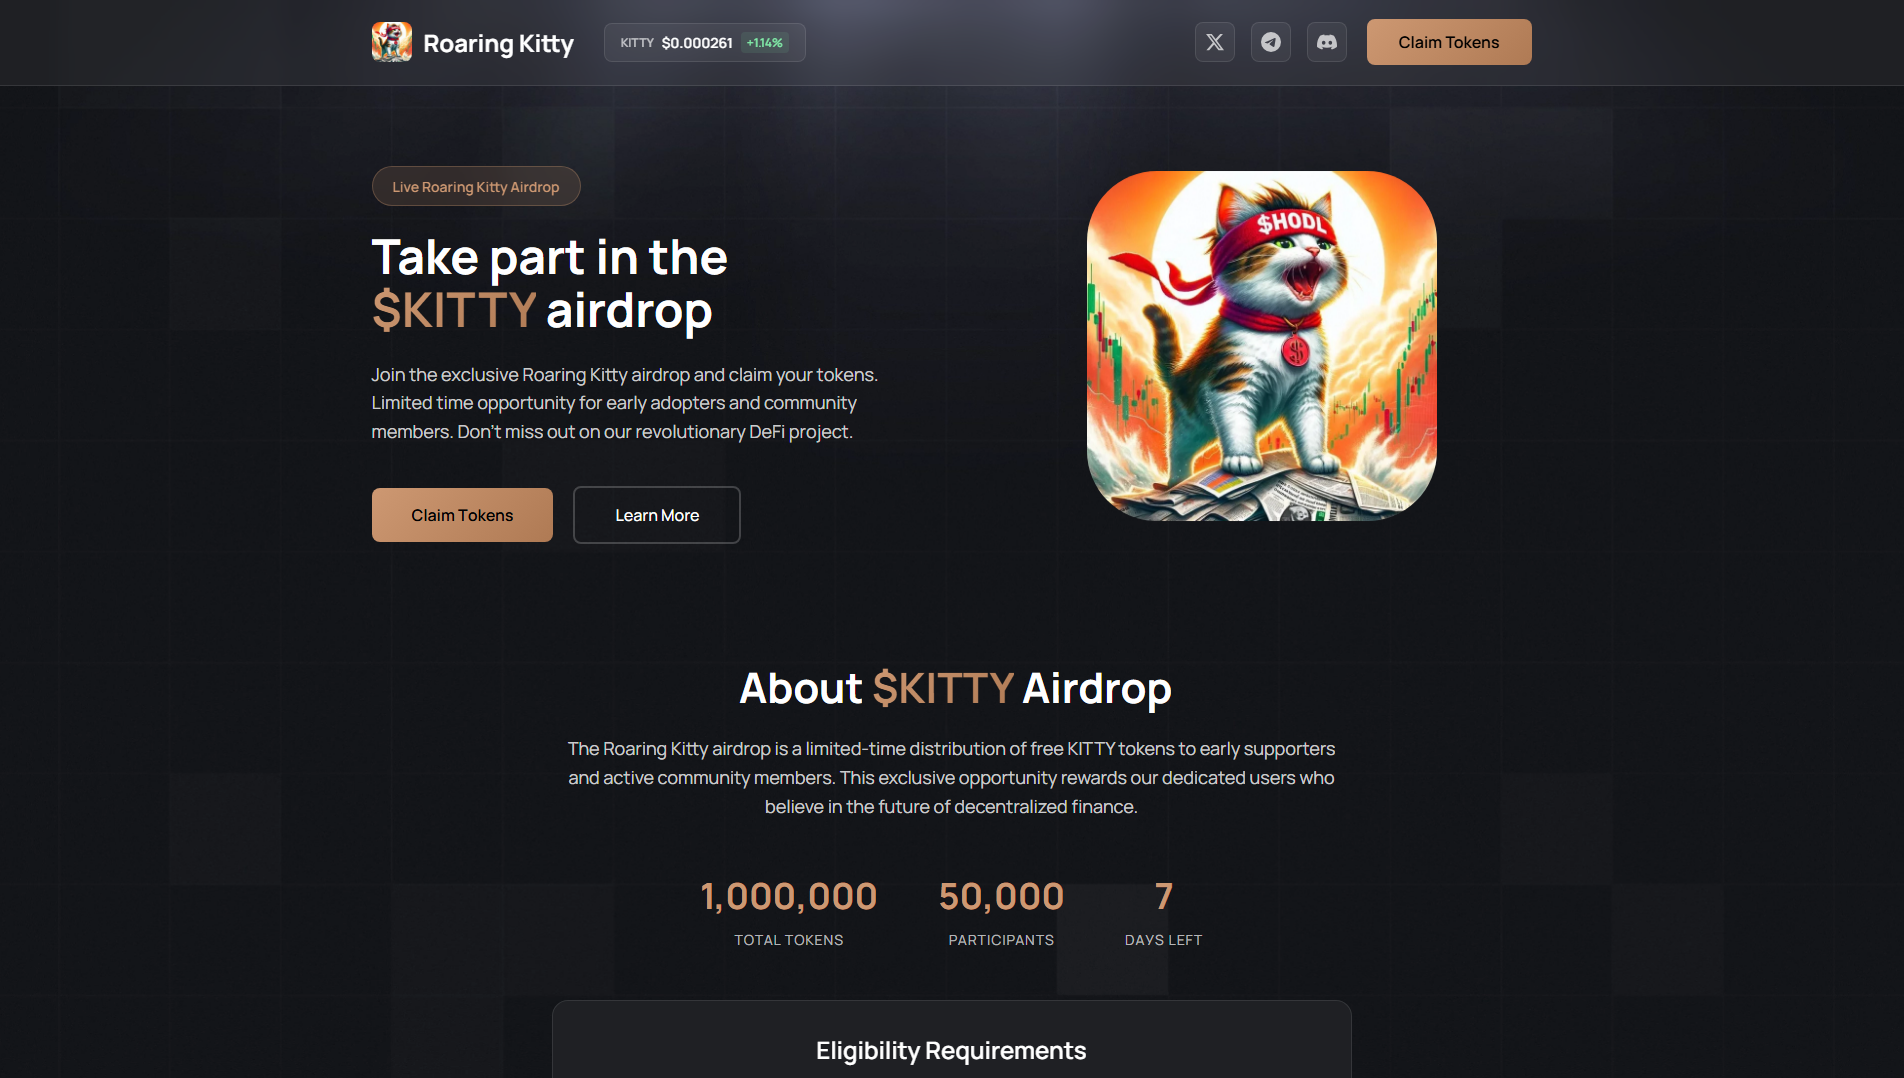Click the $HODL cat hero image
Screen dimensions: 1904x1078
tap(1261, 346)
